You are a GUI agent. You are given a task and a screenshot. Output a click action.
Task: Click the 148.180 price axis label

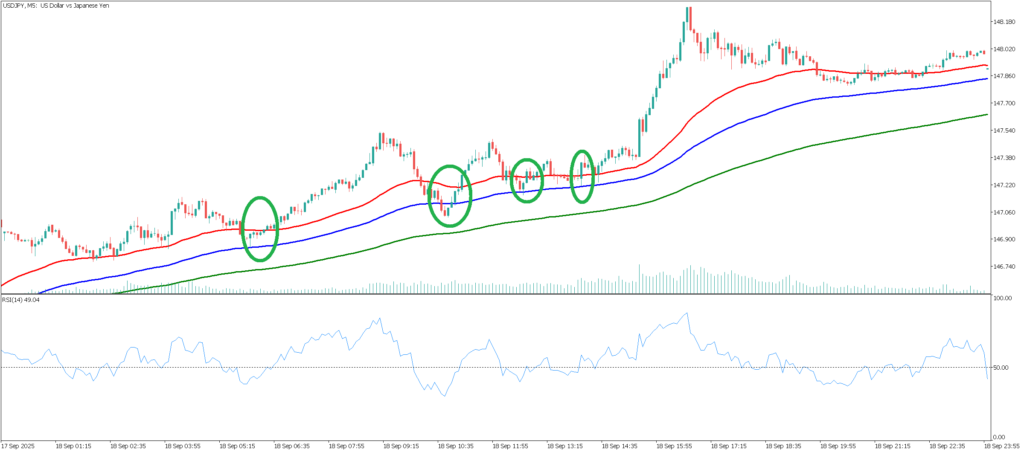pyautogui.click(x=1005, y=21)
